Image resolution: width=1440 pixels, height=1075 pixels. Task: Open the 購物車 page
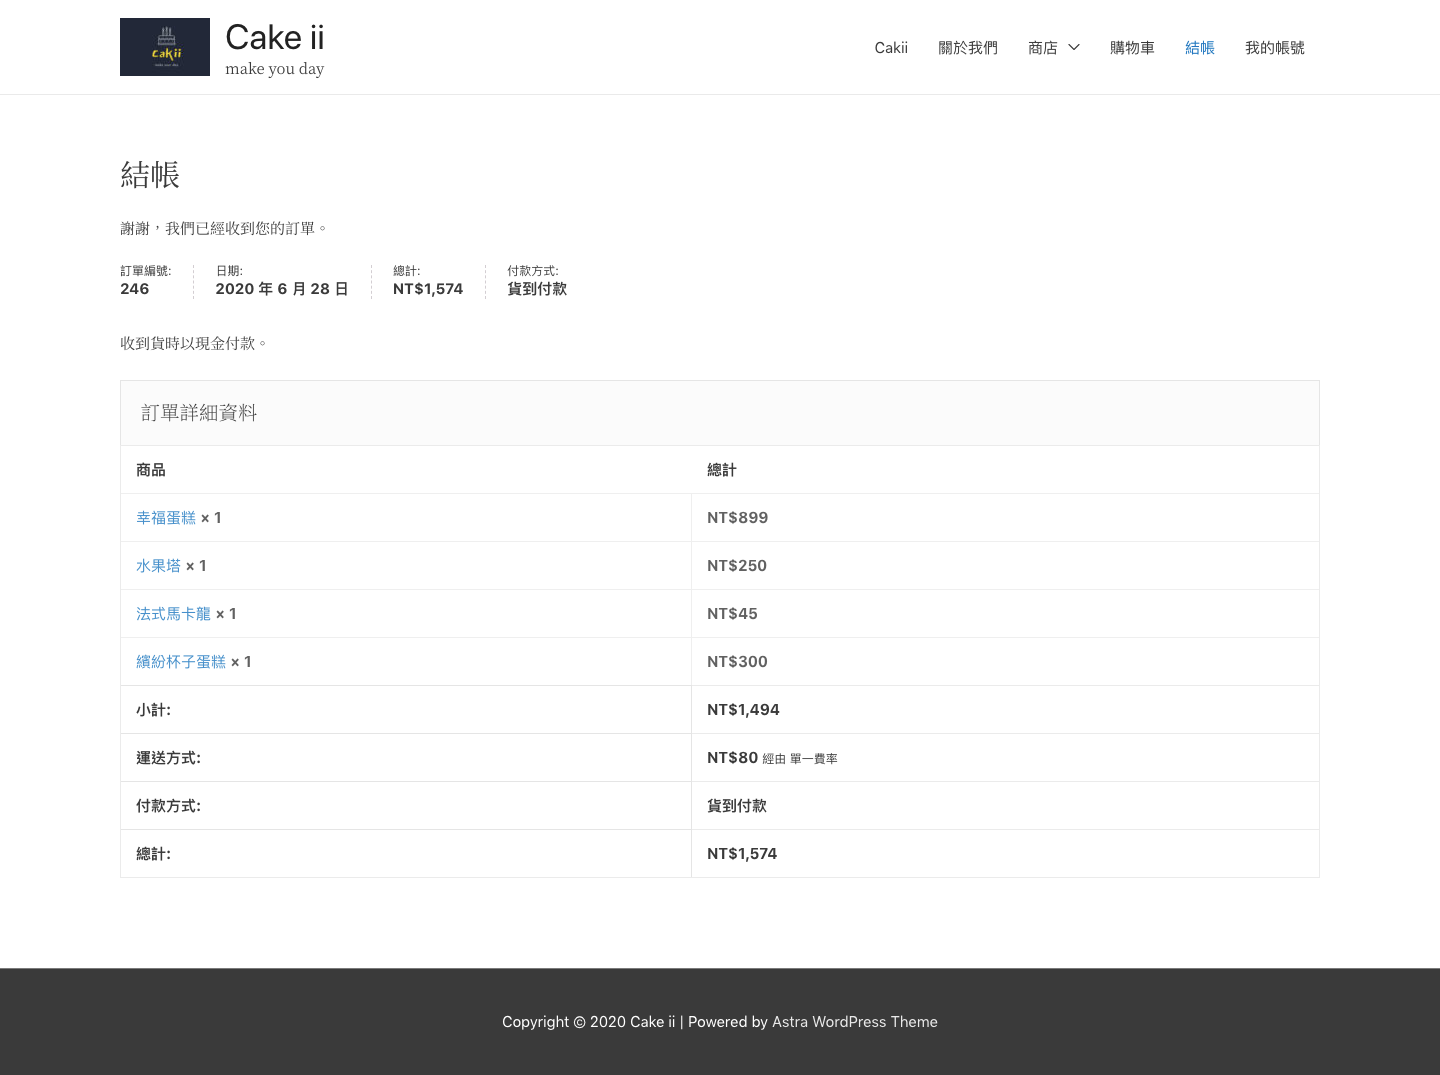point(1132,48)
